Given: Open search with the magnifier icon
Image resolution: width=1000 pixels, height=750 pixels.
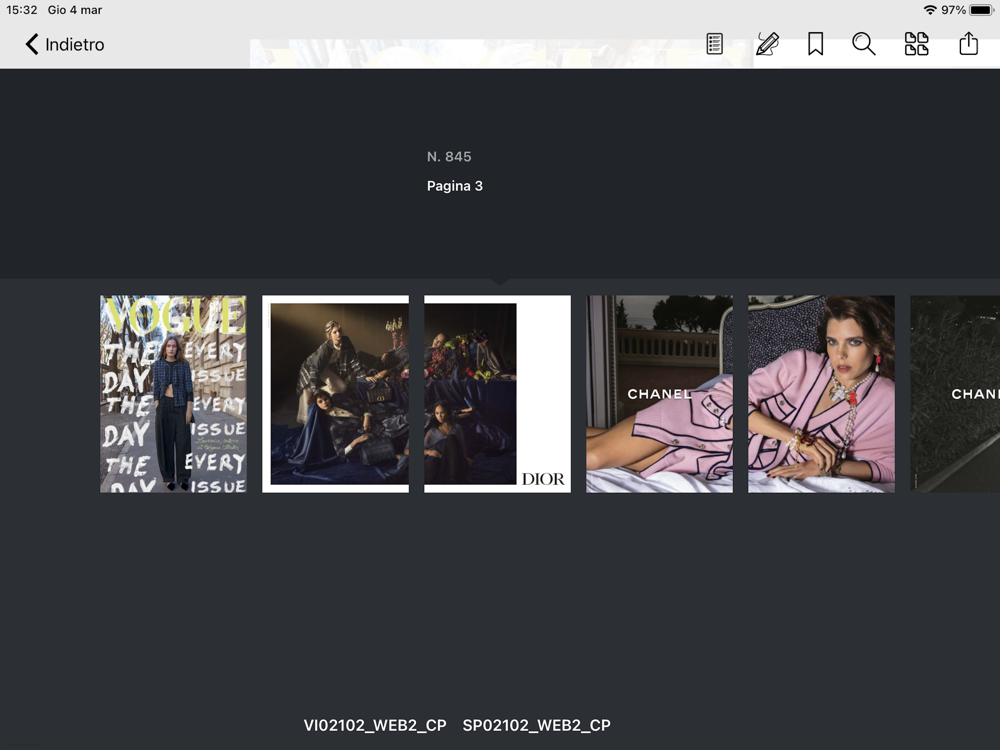Looking at the screenshot, I should click(x=864, y=44).
